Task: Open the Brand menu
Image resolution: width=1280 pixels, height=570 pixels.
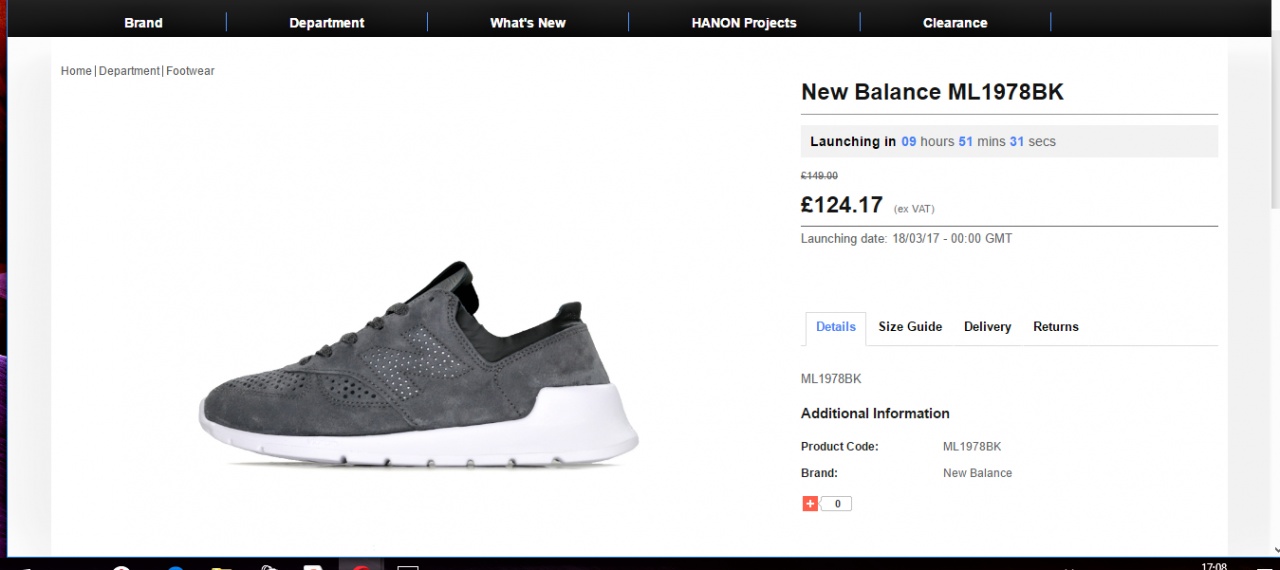Action: [x=143, y=22]
